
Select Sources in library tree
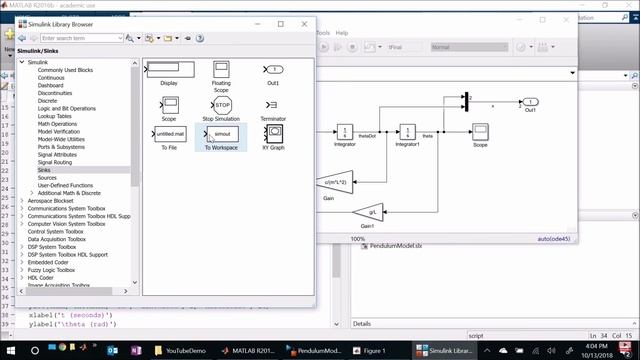tap(47, 178)
